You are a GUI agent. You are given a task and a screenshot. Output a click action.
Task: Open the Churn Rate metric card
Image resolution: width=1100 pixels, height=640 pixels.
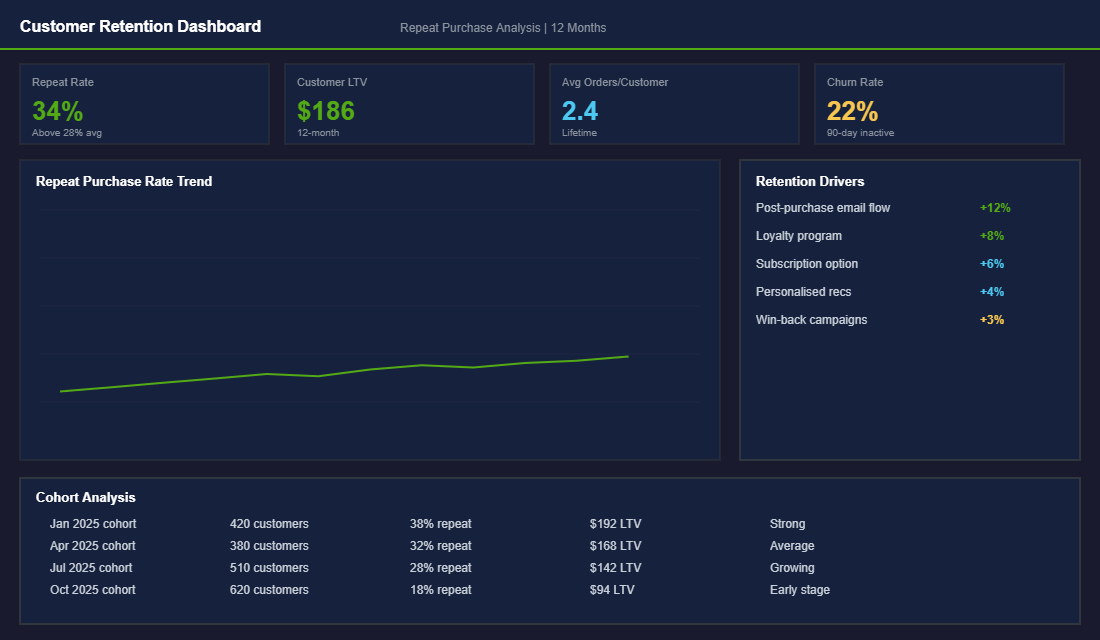(x=939, y=103)
